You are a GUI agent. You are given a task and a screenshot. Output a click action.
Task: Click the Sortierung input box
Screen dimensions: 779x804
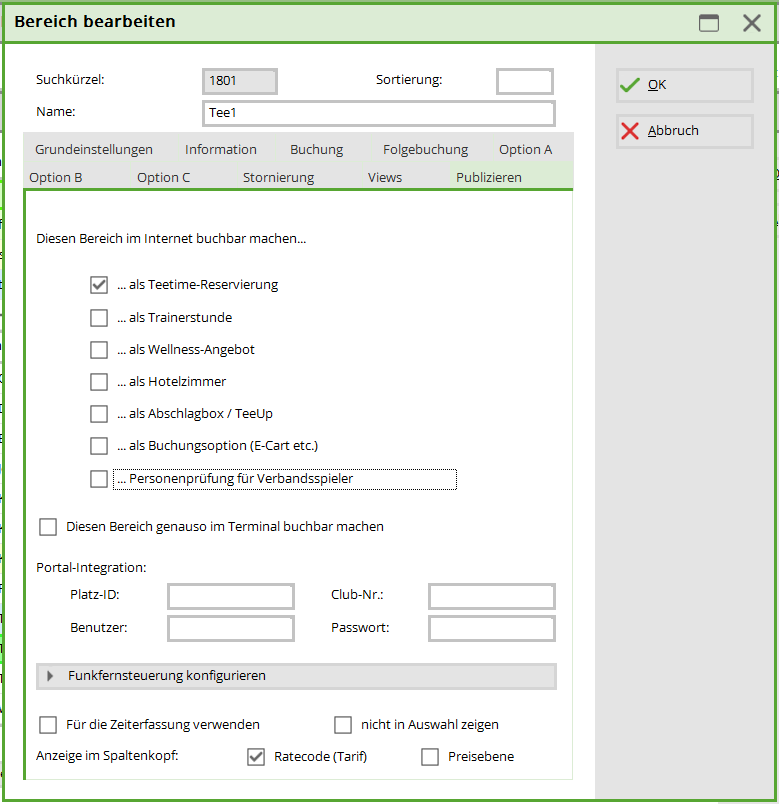point(524,81)
